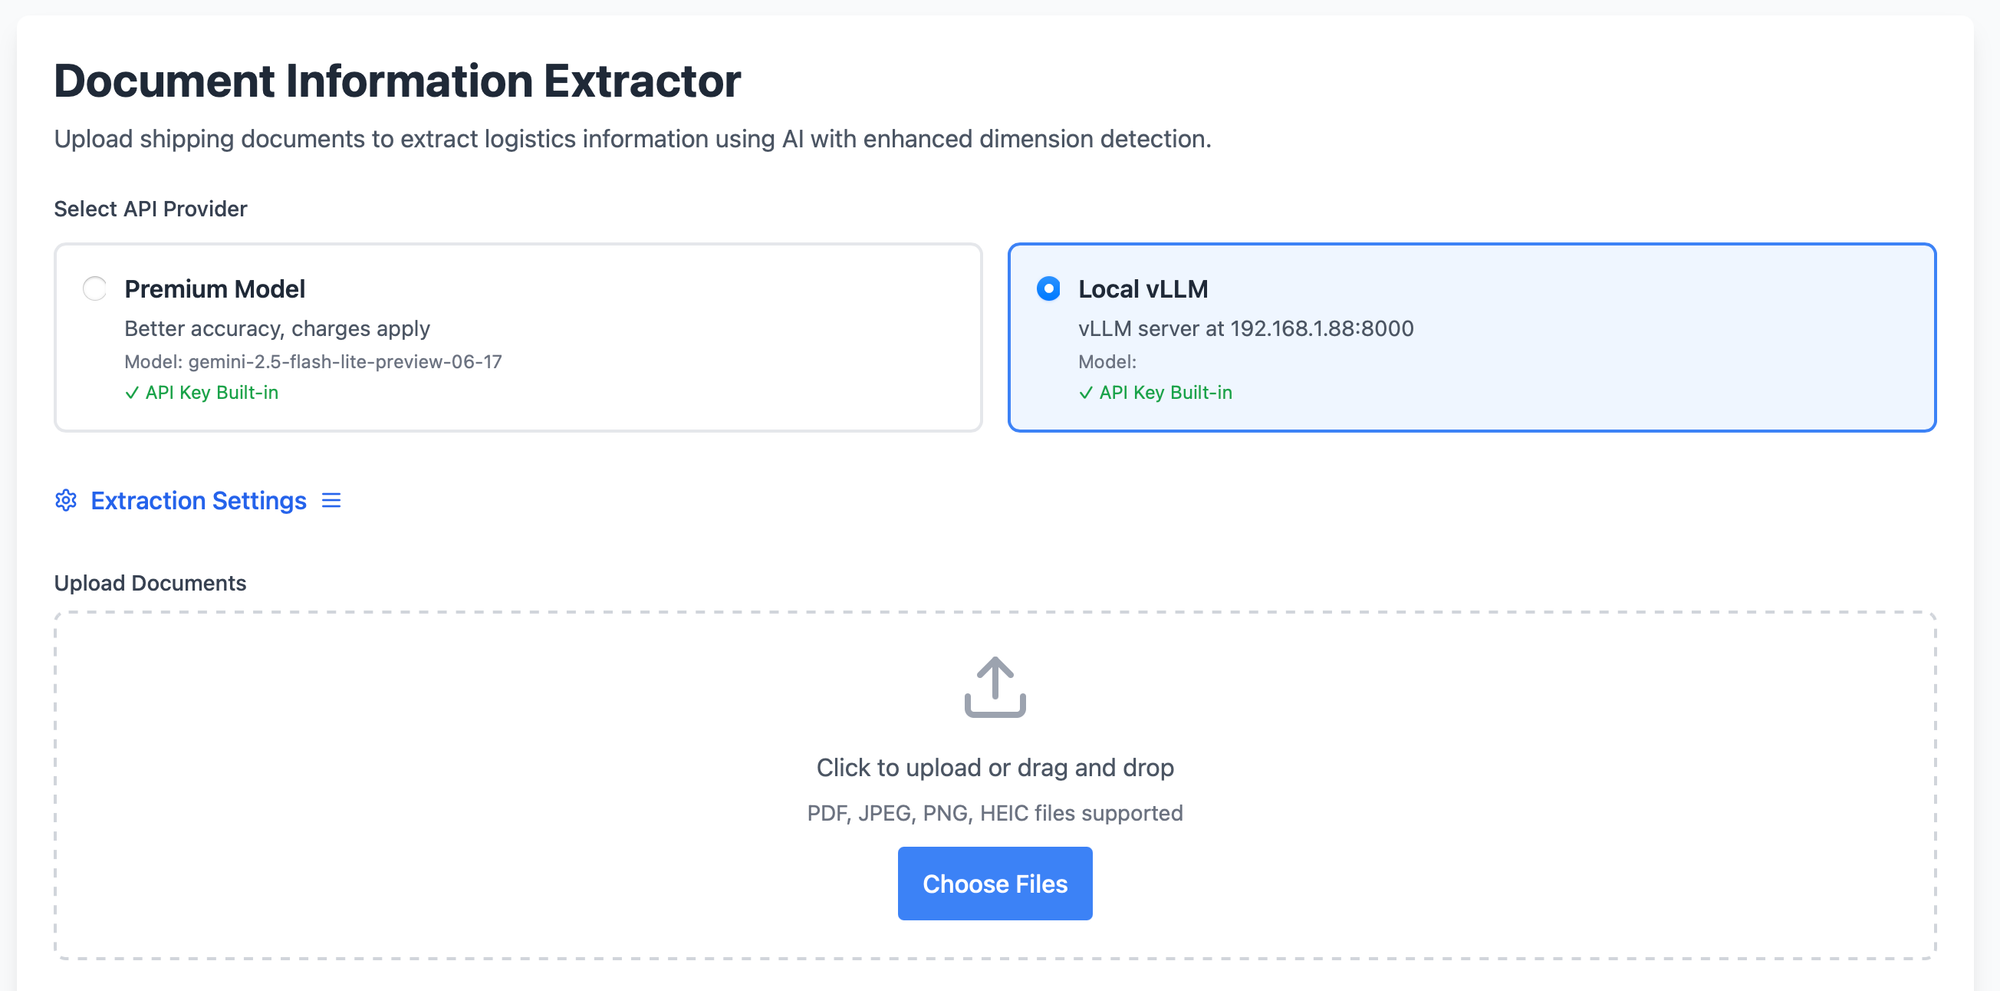The image size is (2000, 991).
Task: Select the Local vLLM radio button
Action: coord(1048,289)
